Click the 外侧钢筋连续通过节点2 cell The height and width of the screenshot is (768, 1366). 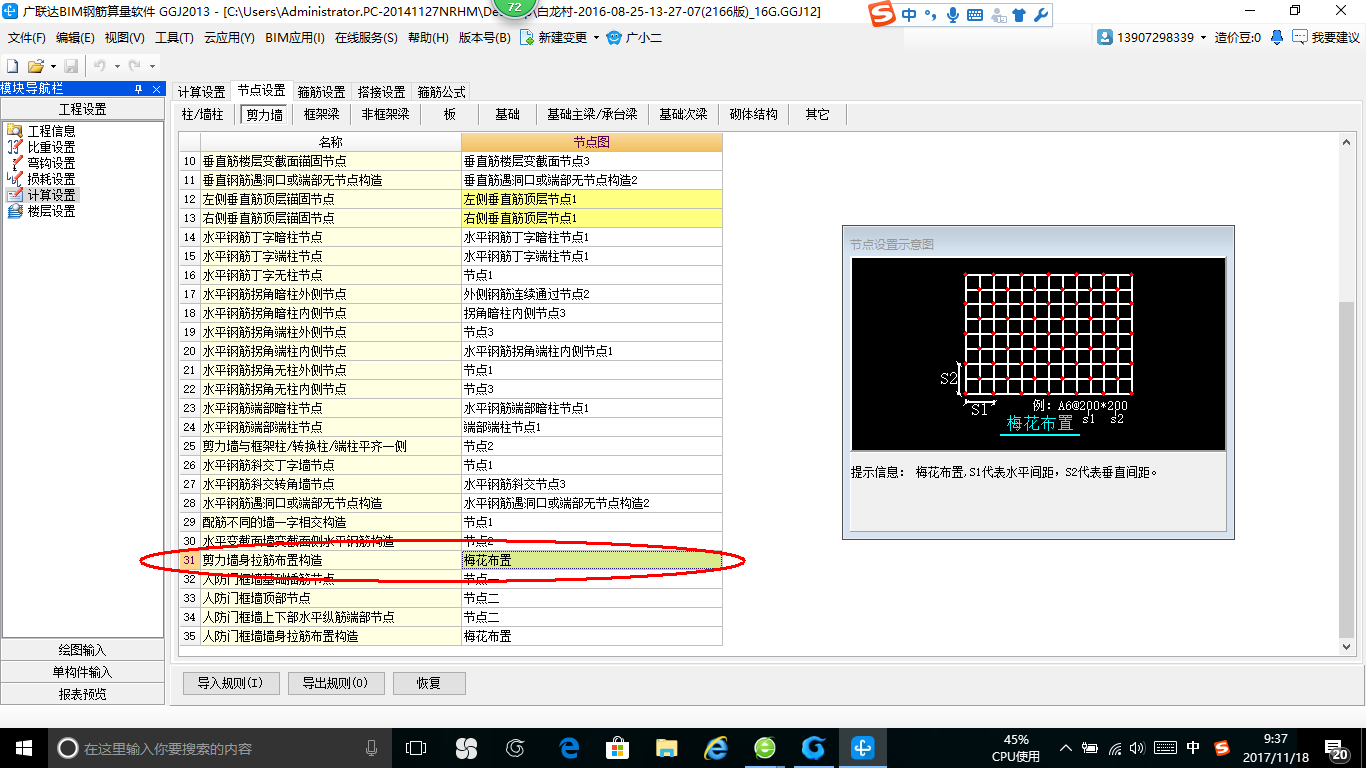pos(591,294)
